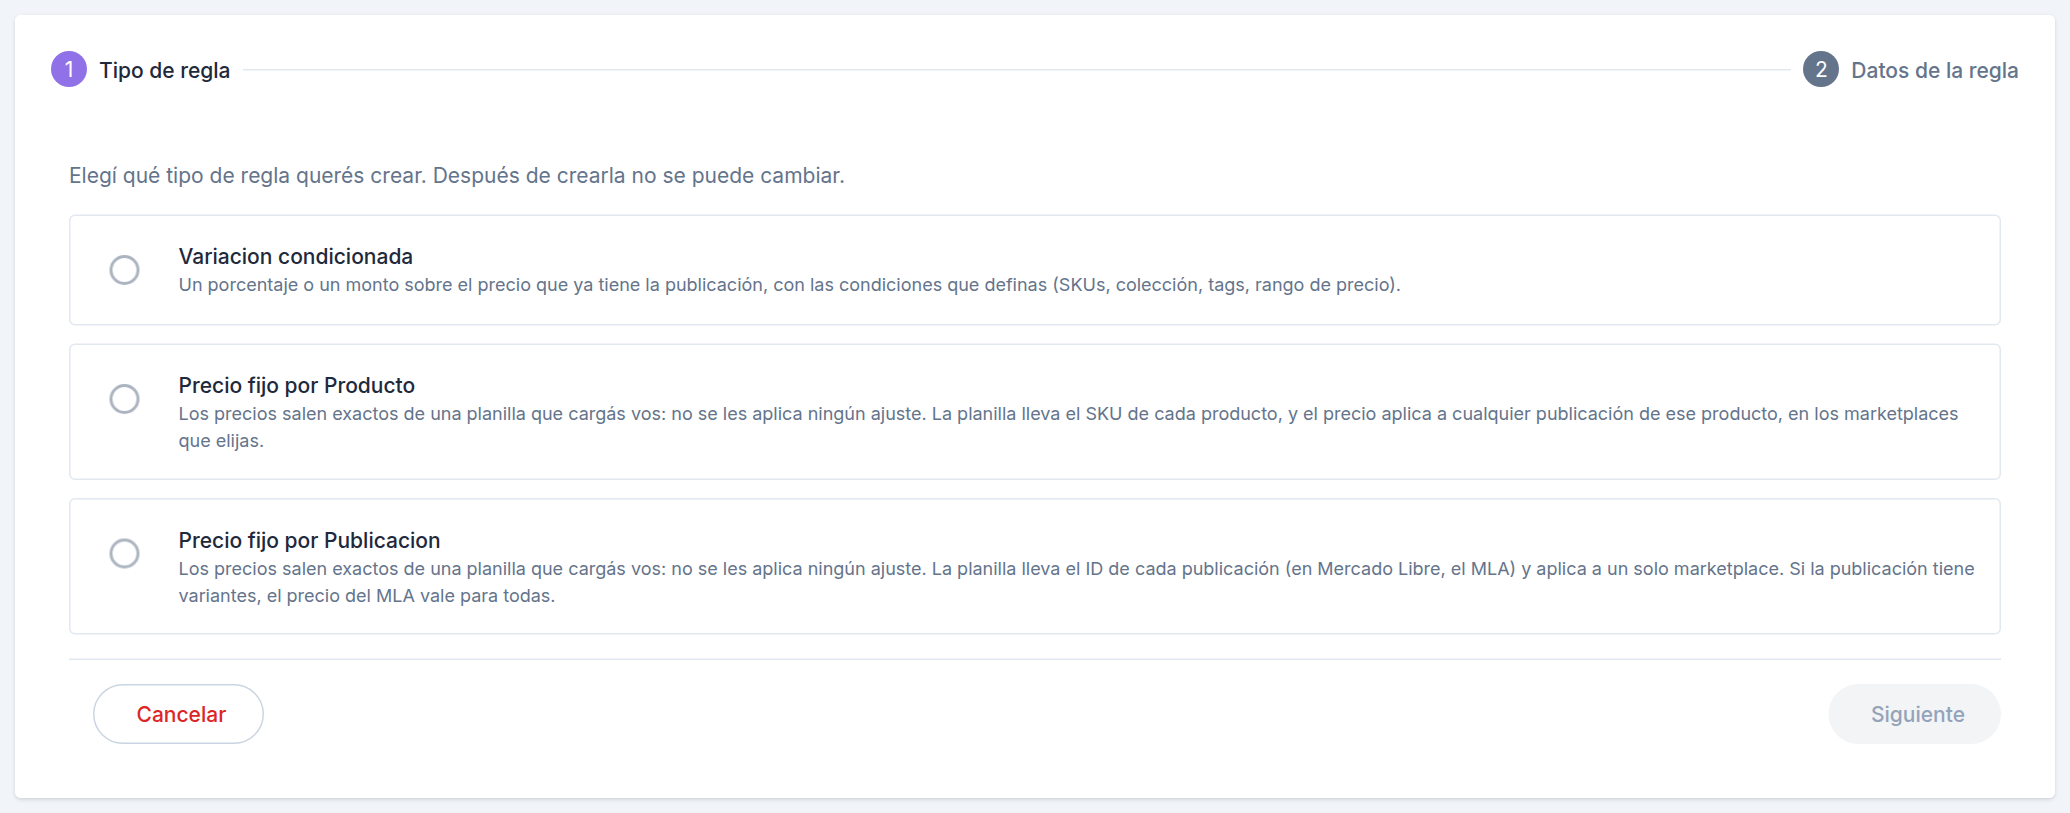Open the Datos de la regla step label
The width and height of the screenshot is (2070, 813).
click(1934, 70)
